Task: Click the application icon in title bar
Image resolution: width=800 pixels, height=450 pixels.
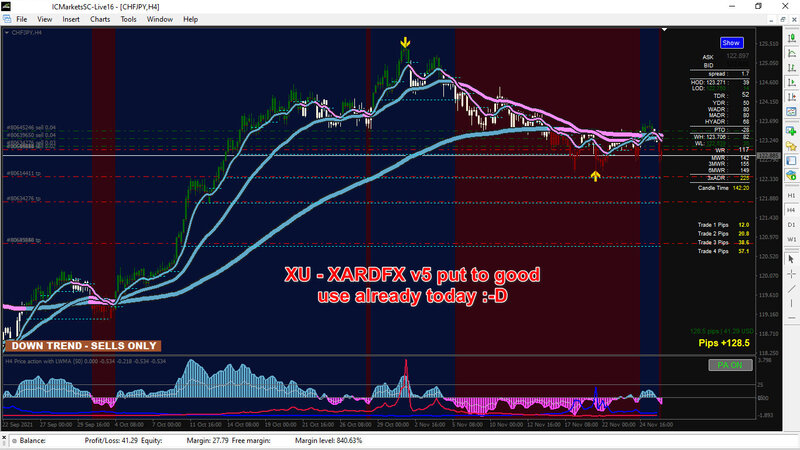Action: tap(6, 6)
